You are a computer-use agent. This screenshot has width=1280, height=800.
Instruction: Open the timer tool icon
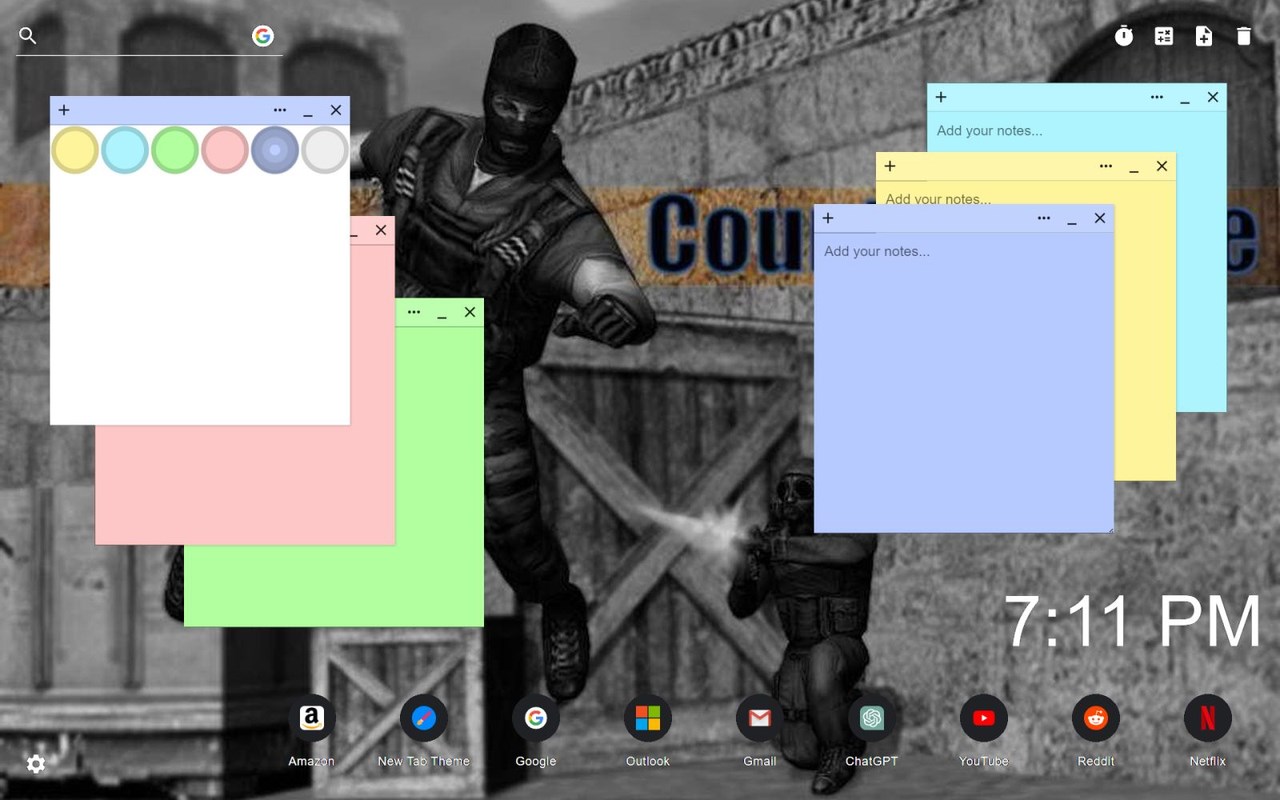(1124, 36)
